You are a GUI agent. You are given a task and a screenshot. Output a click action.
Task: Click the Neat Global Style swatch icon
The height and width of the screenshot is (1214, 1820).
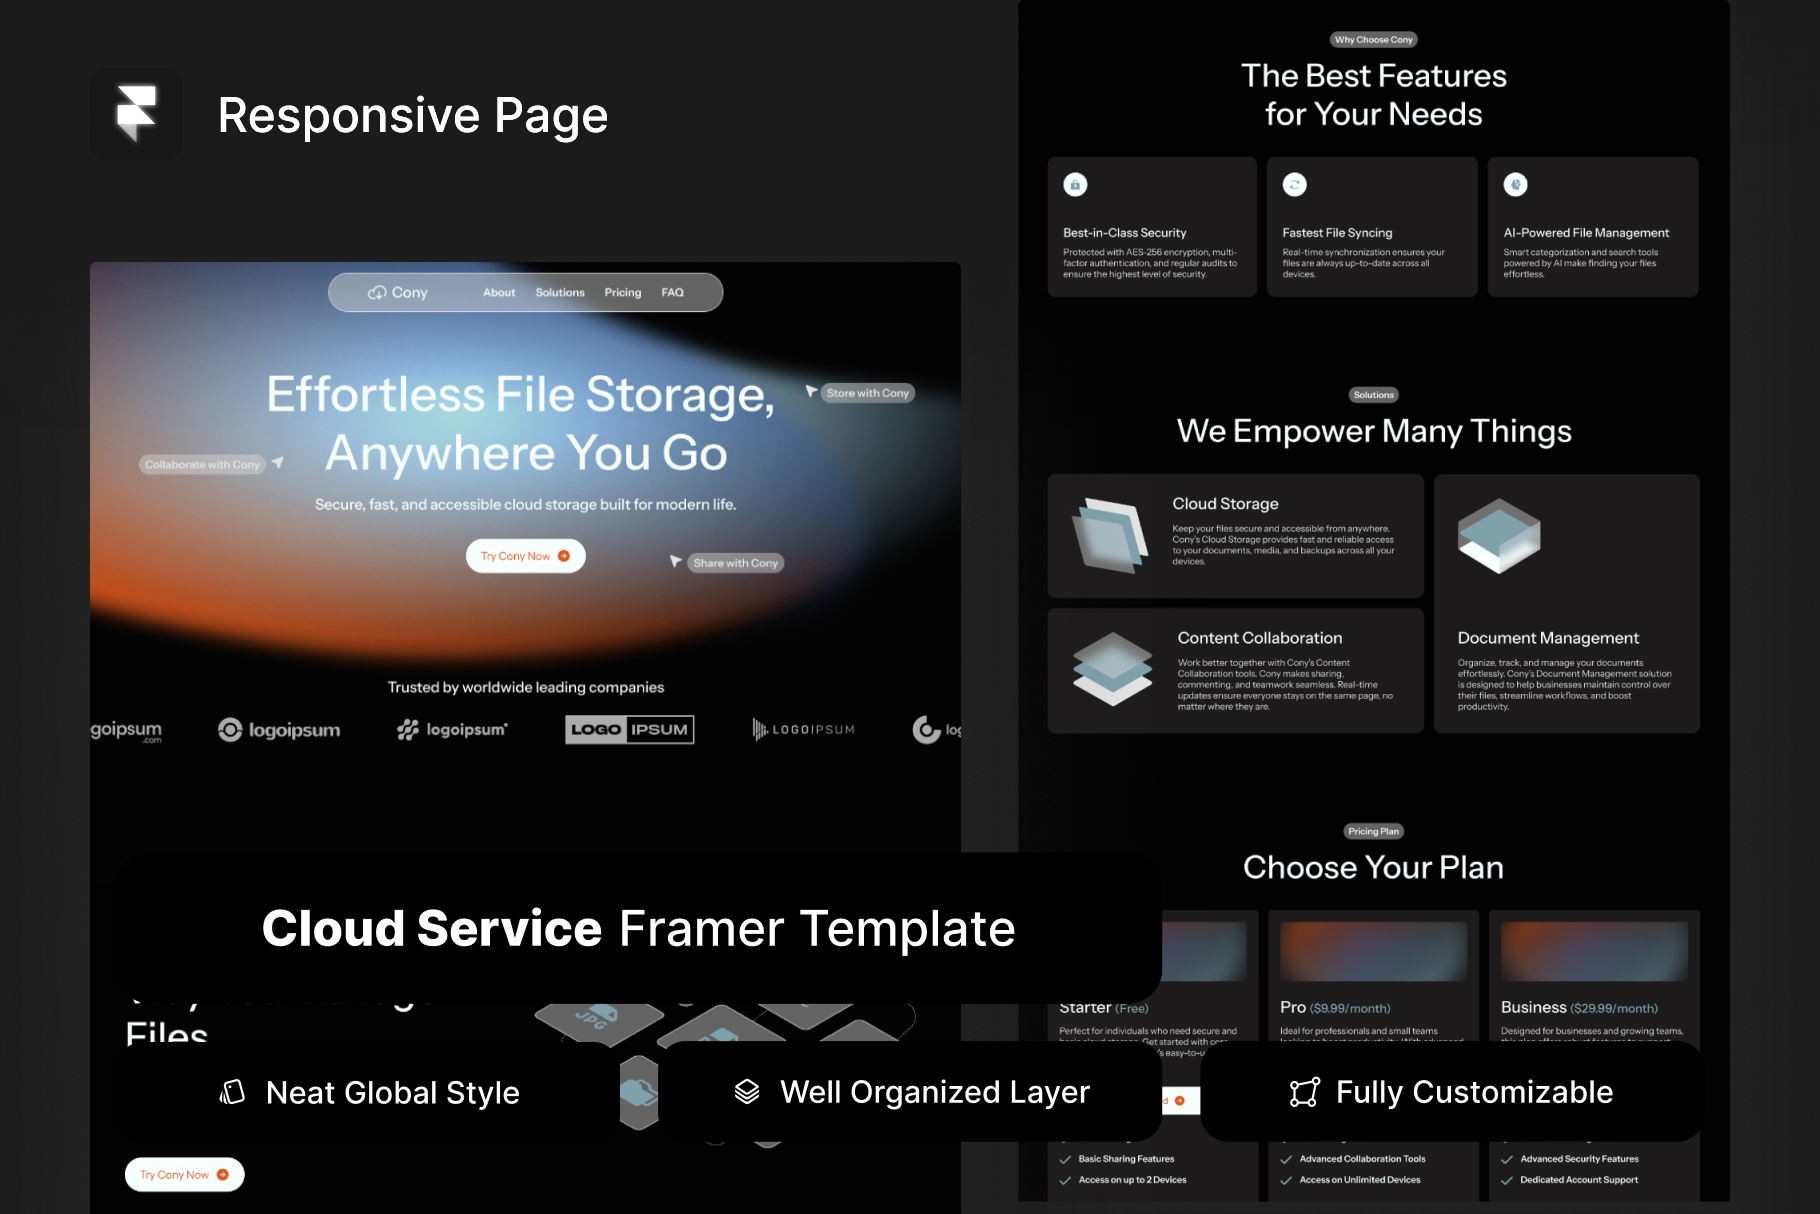[232, 1092]
